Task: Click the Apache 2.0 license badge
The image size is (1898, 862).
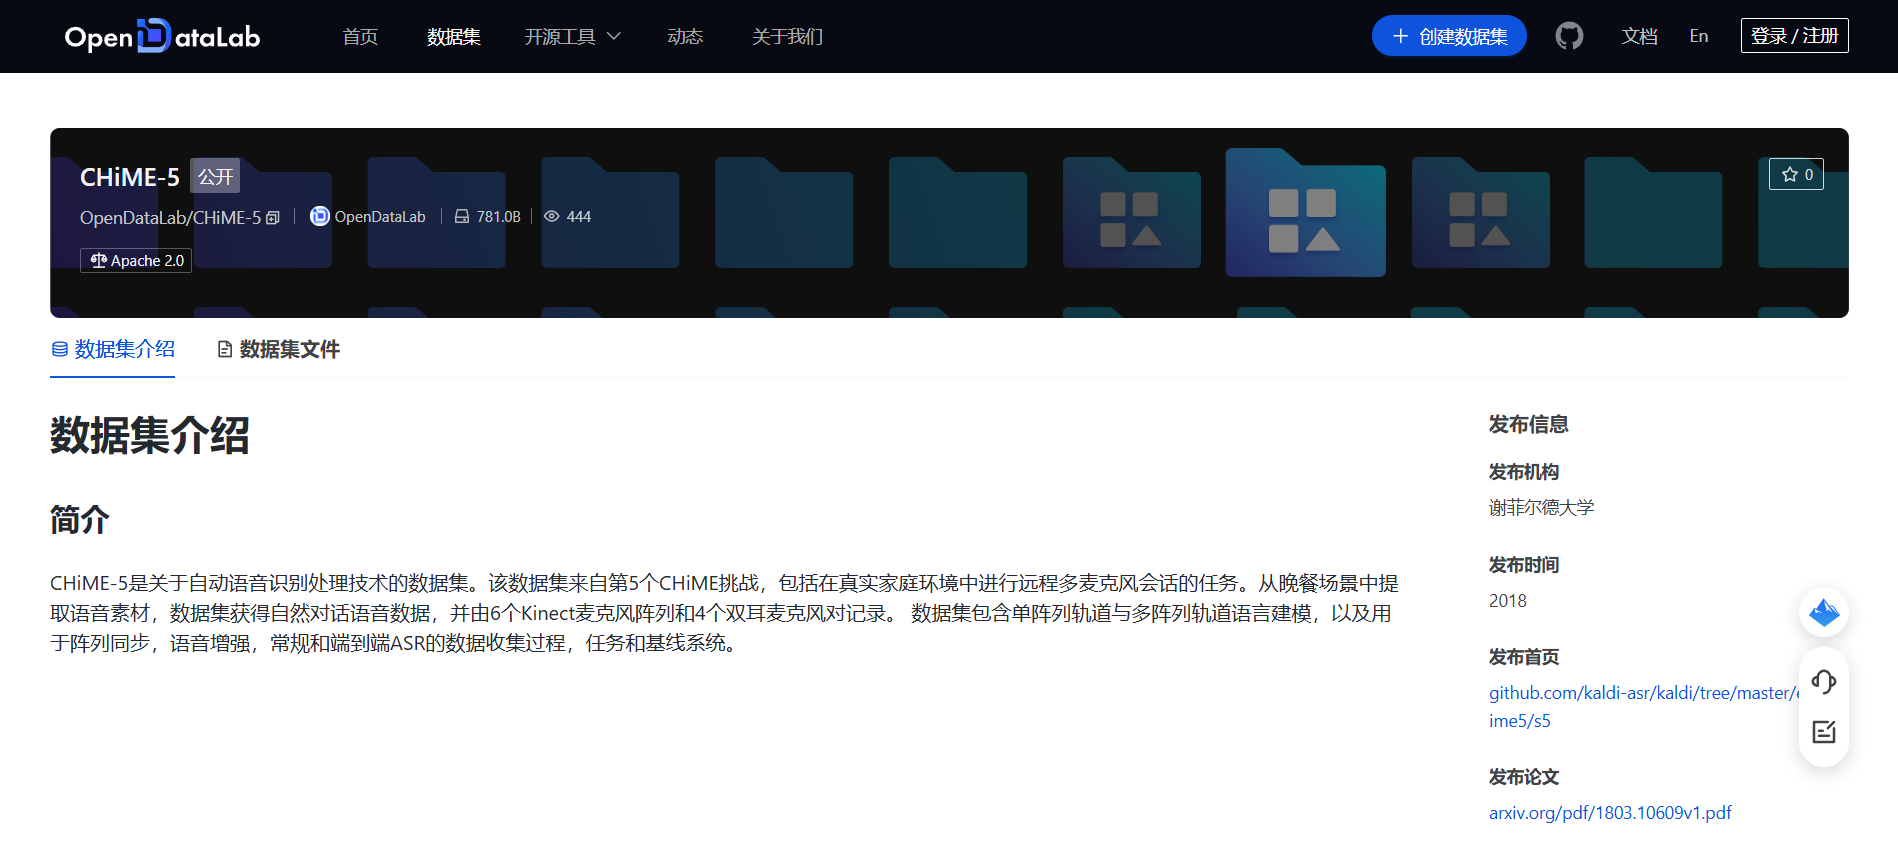Action: [x=136, y=260]
